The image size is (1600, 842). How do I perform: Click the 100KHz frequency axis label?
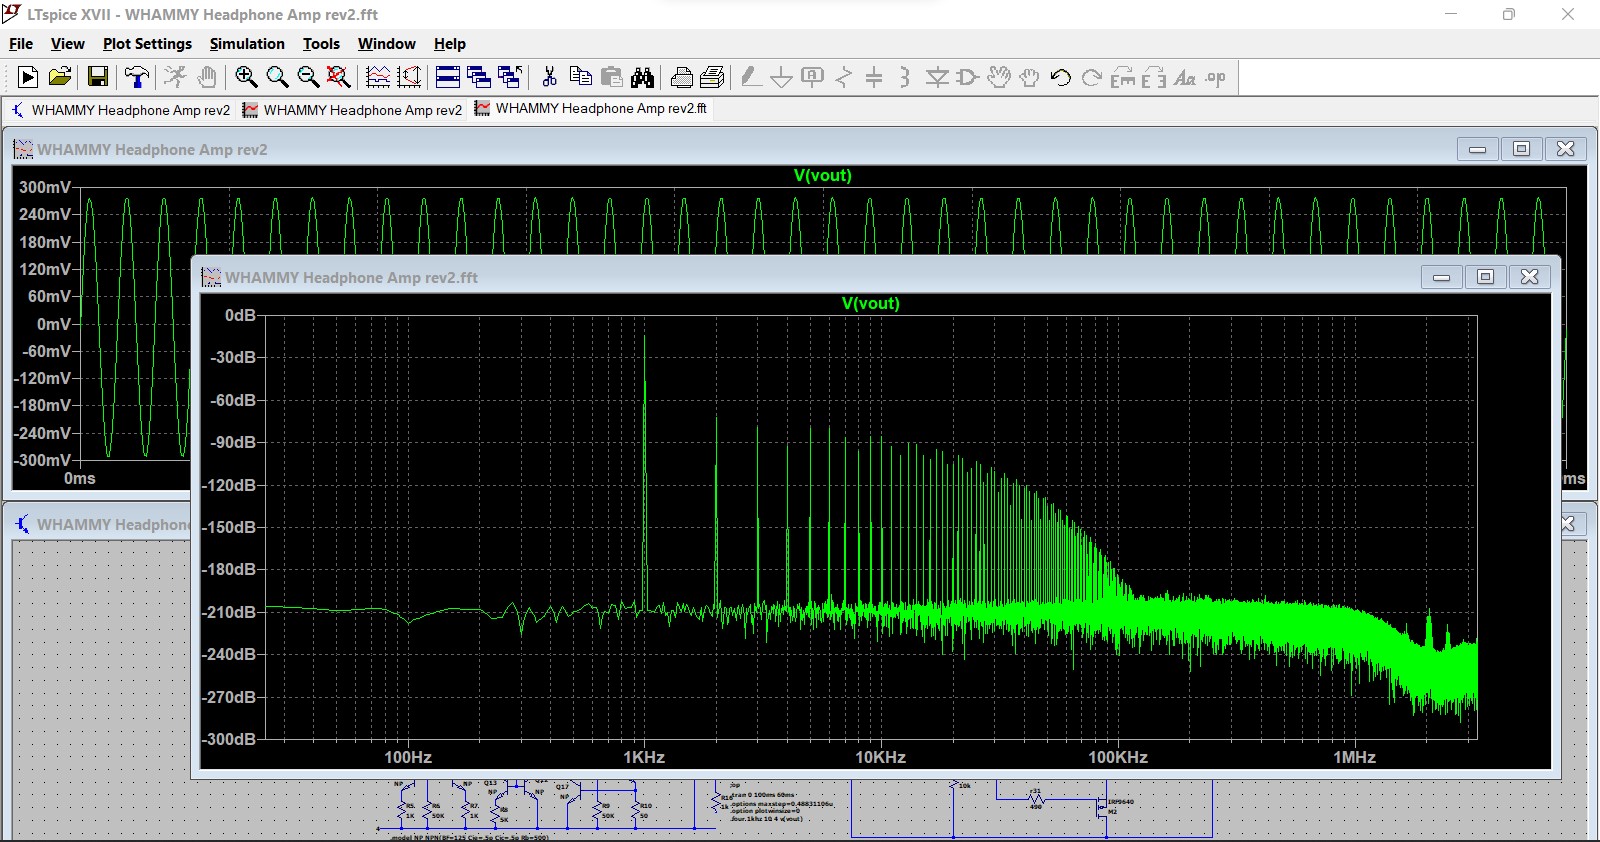tap(1118, 757)
